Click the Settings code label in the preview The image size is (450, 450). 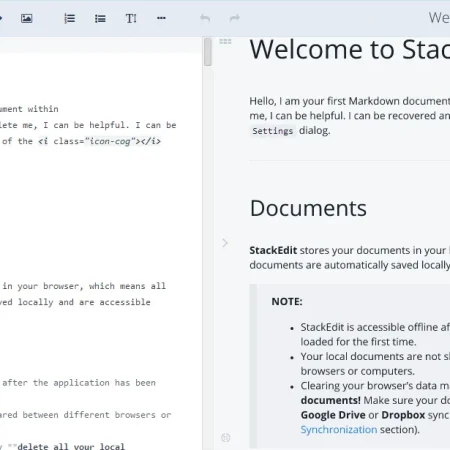pos(273,131)
